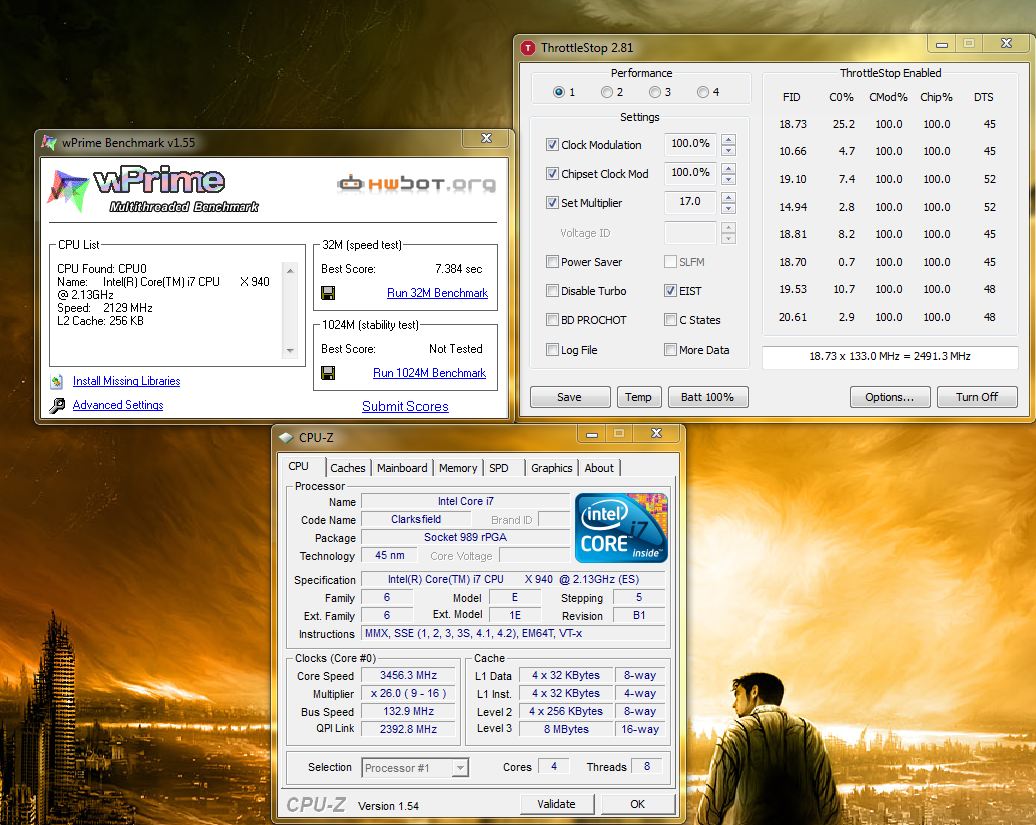
Task: Uncheck the EIST checkbox
Action: (x=670, y=291)
